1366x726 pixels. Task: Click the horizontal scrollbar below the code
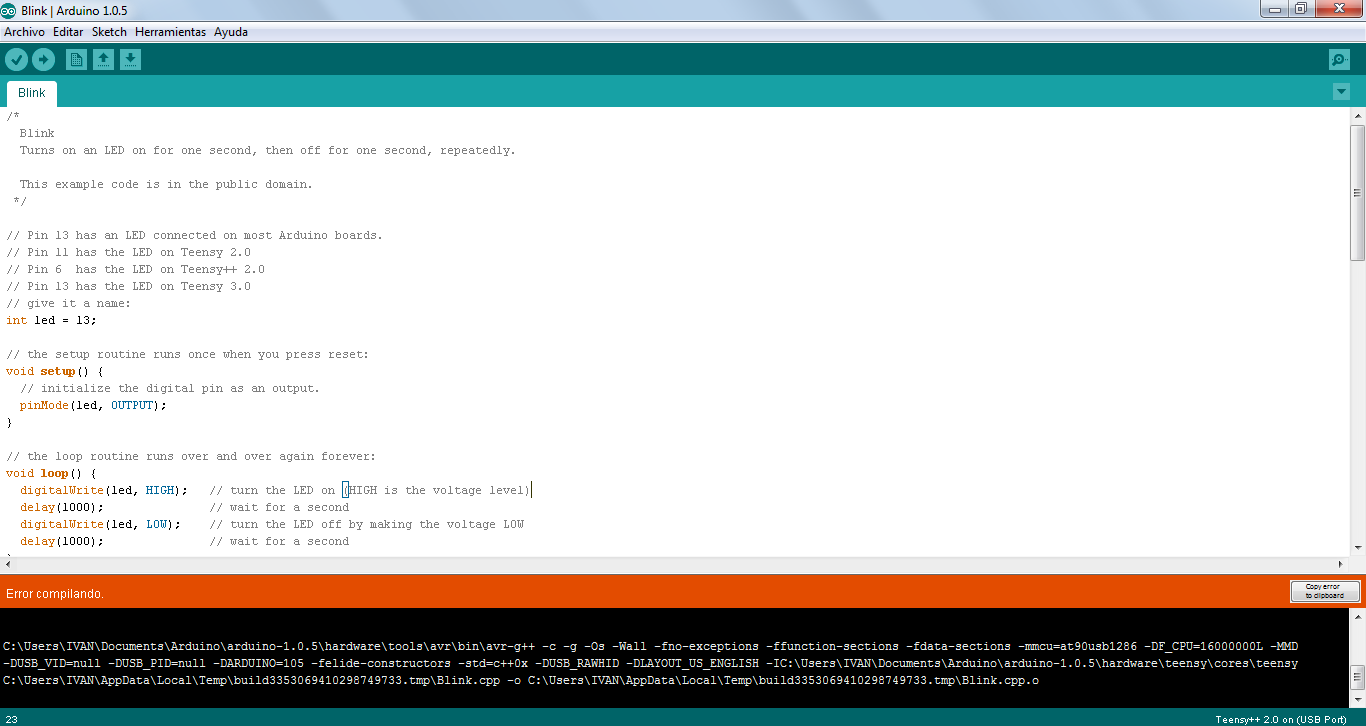pyautogui.click(x=680, y=563)
